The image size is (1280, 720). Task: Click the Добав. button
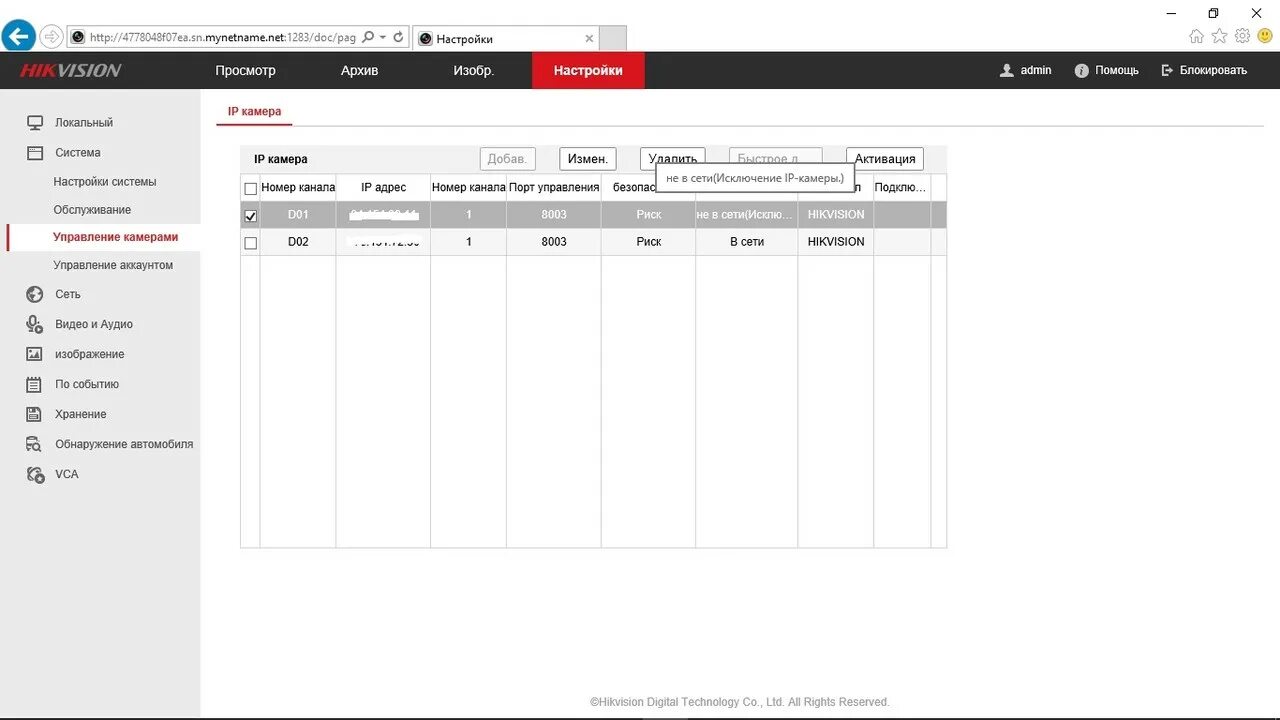coord(507,159)
